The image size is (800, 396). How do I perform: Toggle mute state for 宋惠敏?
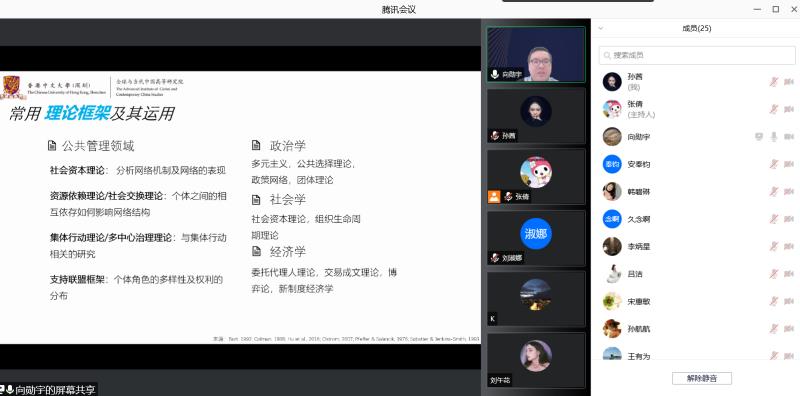coord(773,302)
